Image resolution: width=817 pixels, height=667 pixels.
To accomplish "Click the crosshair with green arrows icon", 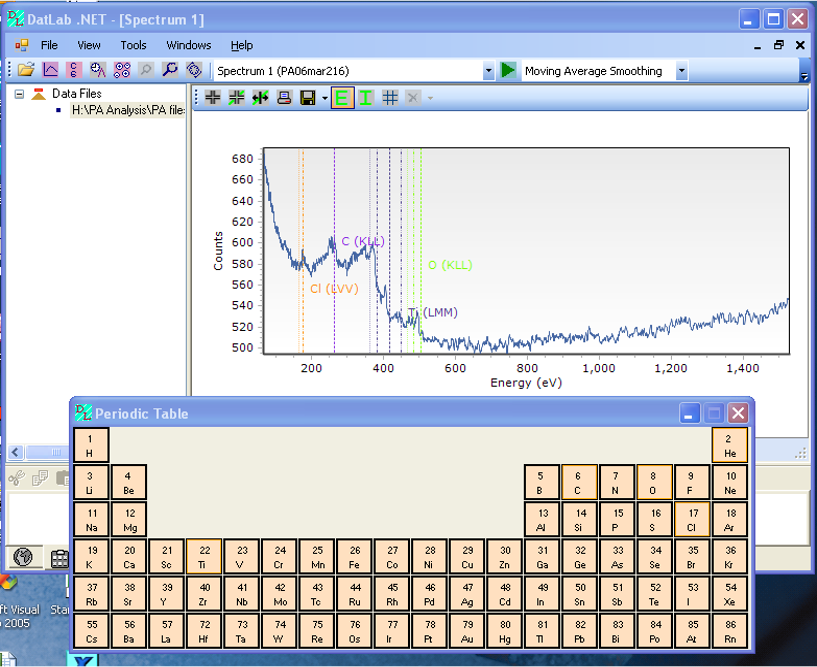I will click(237, 97).
